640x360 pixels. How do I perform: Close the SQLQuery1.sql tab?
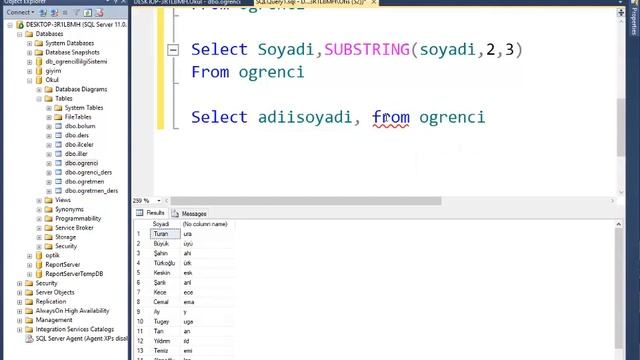click(373, 2)
